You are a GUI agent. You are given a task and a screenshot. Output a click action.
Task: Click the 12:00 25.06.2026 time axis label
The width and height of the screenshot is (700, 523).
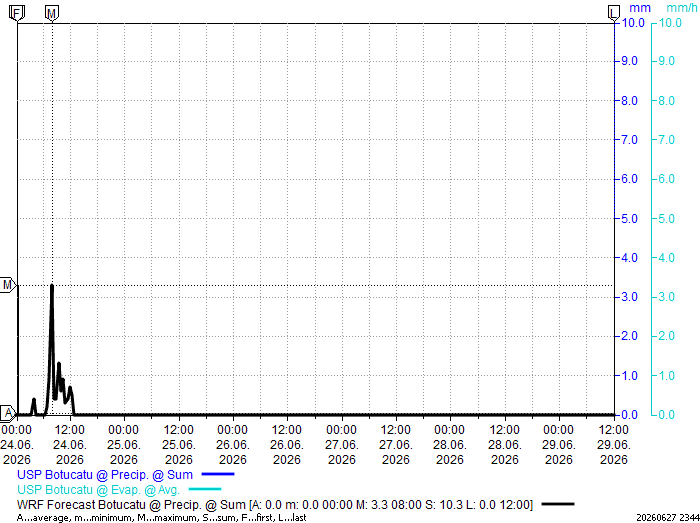[179, 444]
